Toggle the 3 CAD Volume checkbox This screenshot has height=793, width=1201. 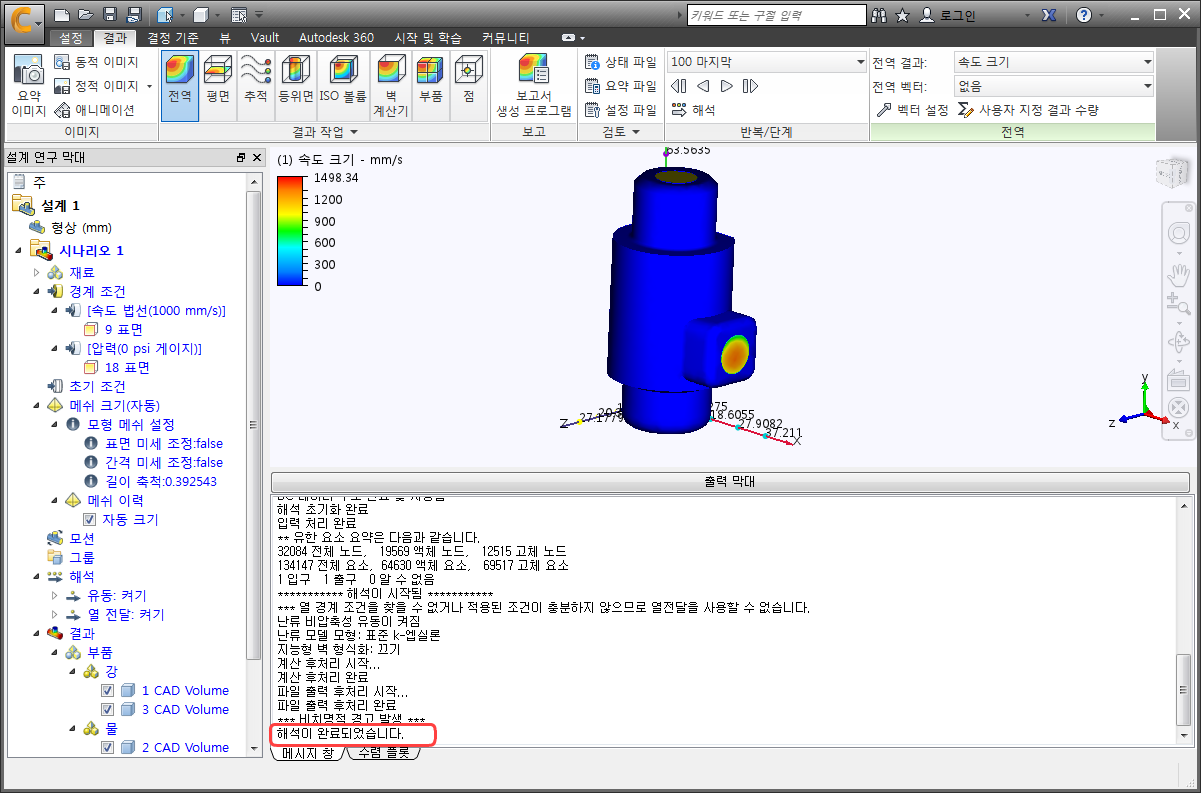click(108, 710)
